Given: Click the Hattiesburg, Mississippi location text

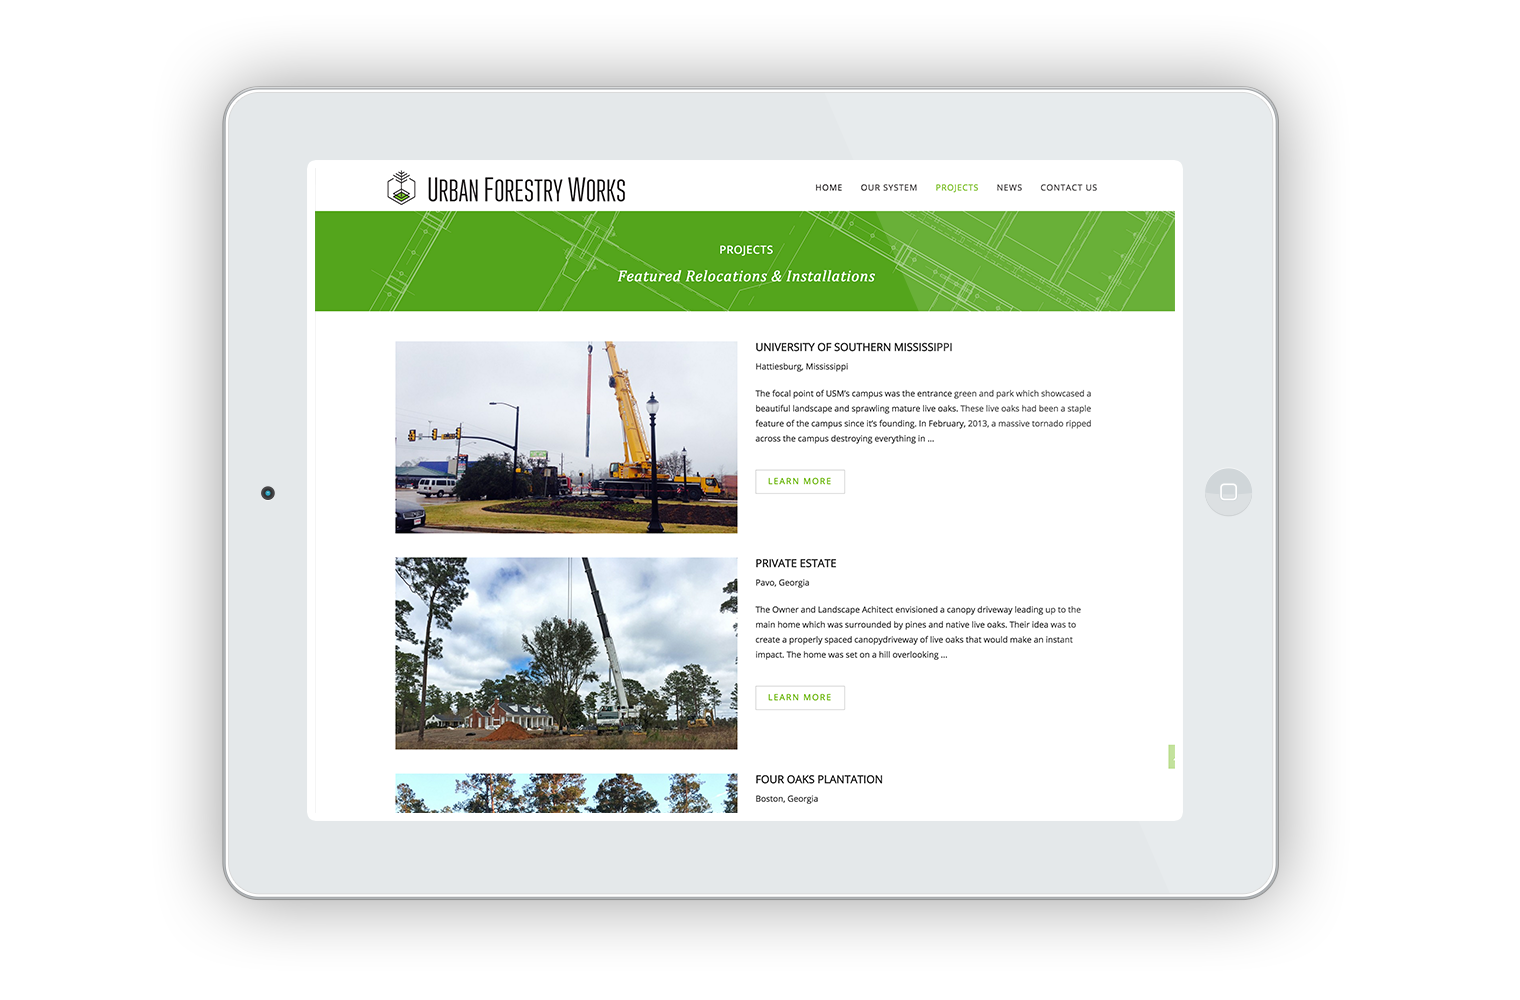Looking at the screenshot, I should pyautogui.click(x=801, y=367).
